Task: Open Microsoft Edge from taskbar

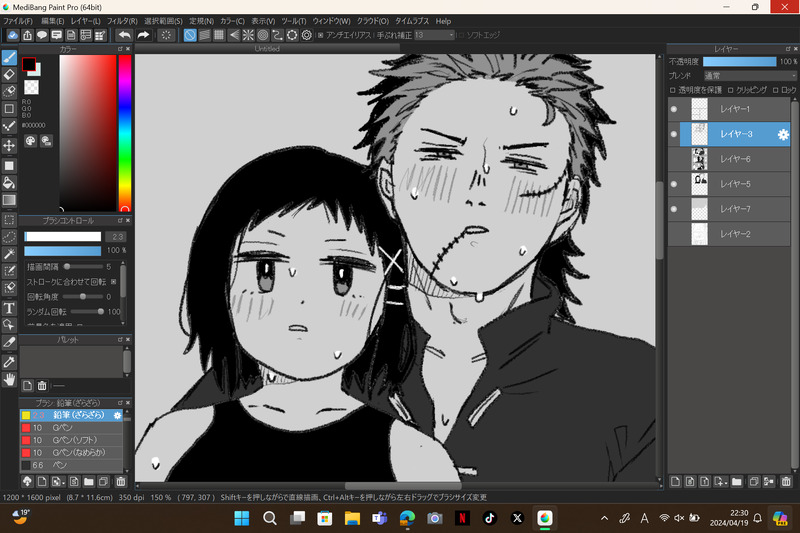Action: pyautogui.click(x=407, y=518)
